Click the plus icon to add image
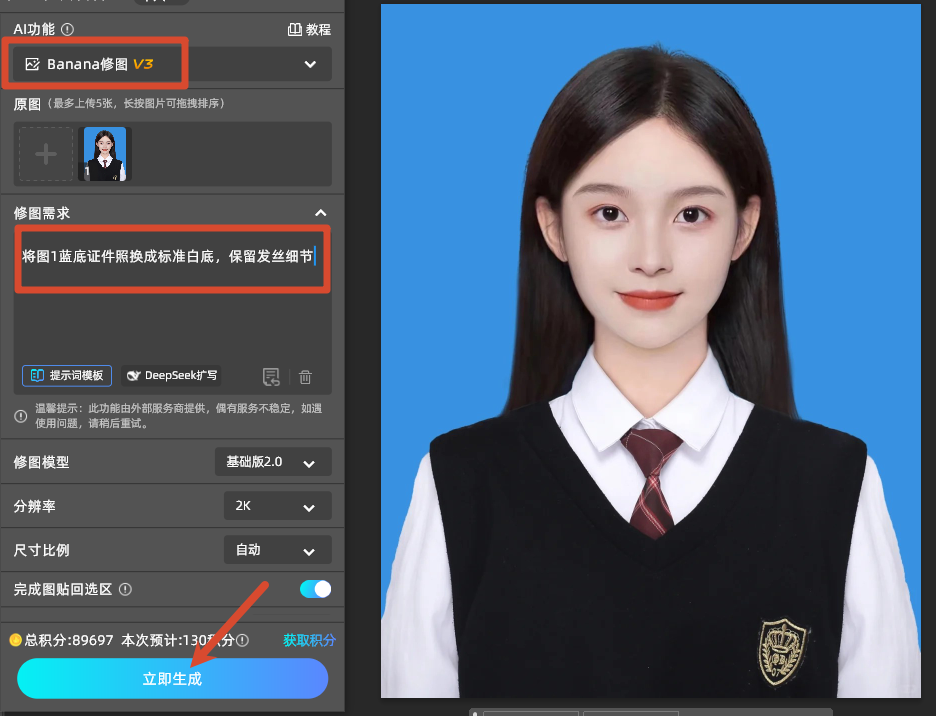The image size is (936, 716). (x=46, y=153)
